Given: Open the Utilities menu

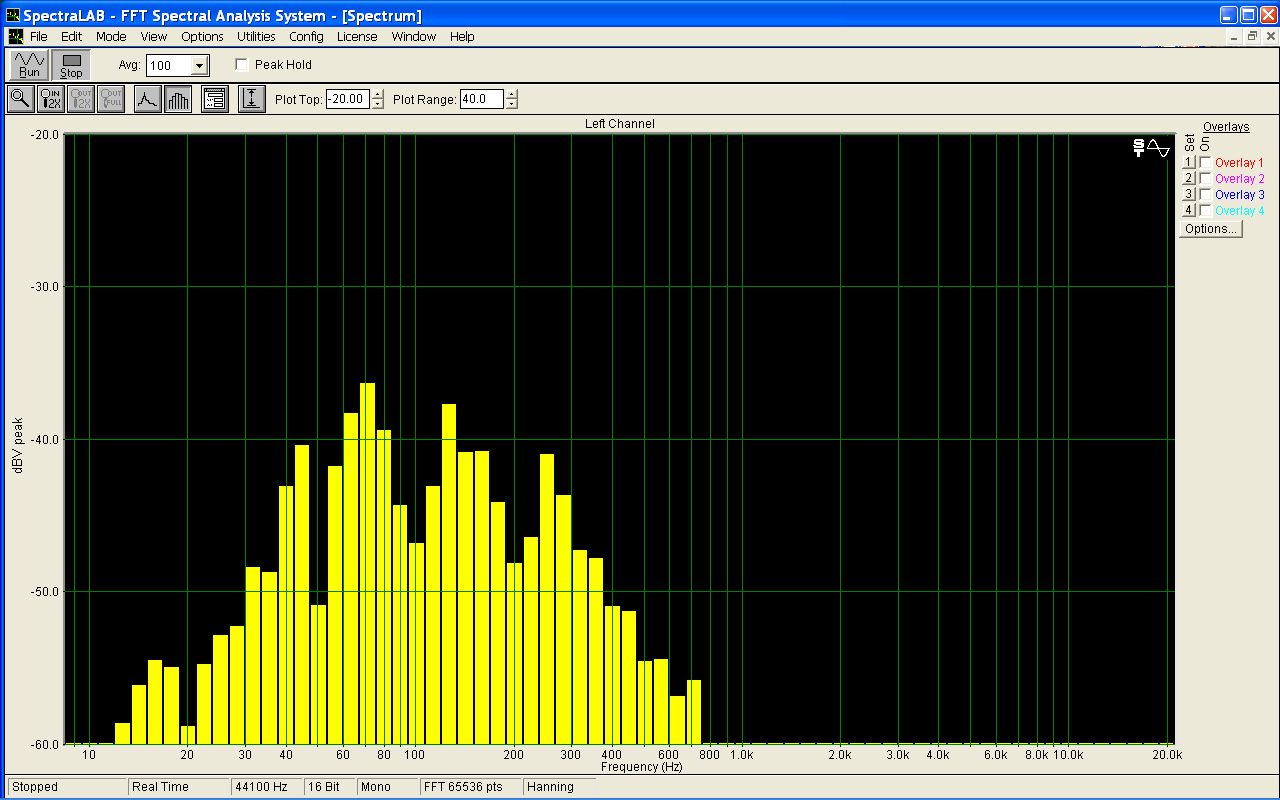Looking at the screenshot, I should tap(256, 37).
